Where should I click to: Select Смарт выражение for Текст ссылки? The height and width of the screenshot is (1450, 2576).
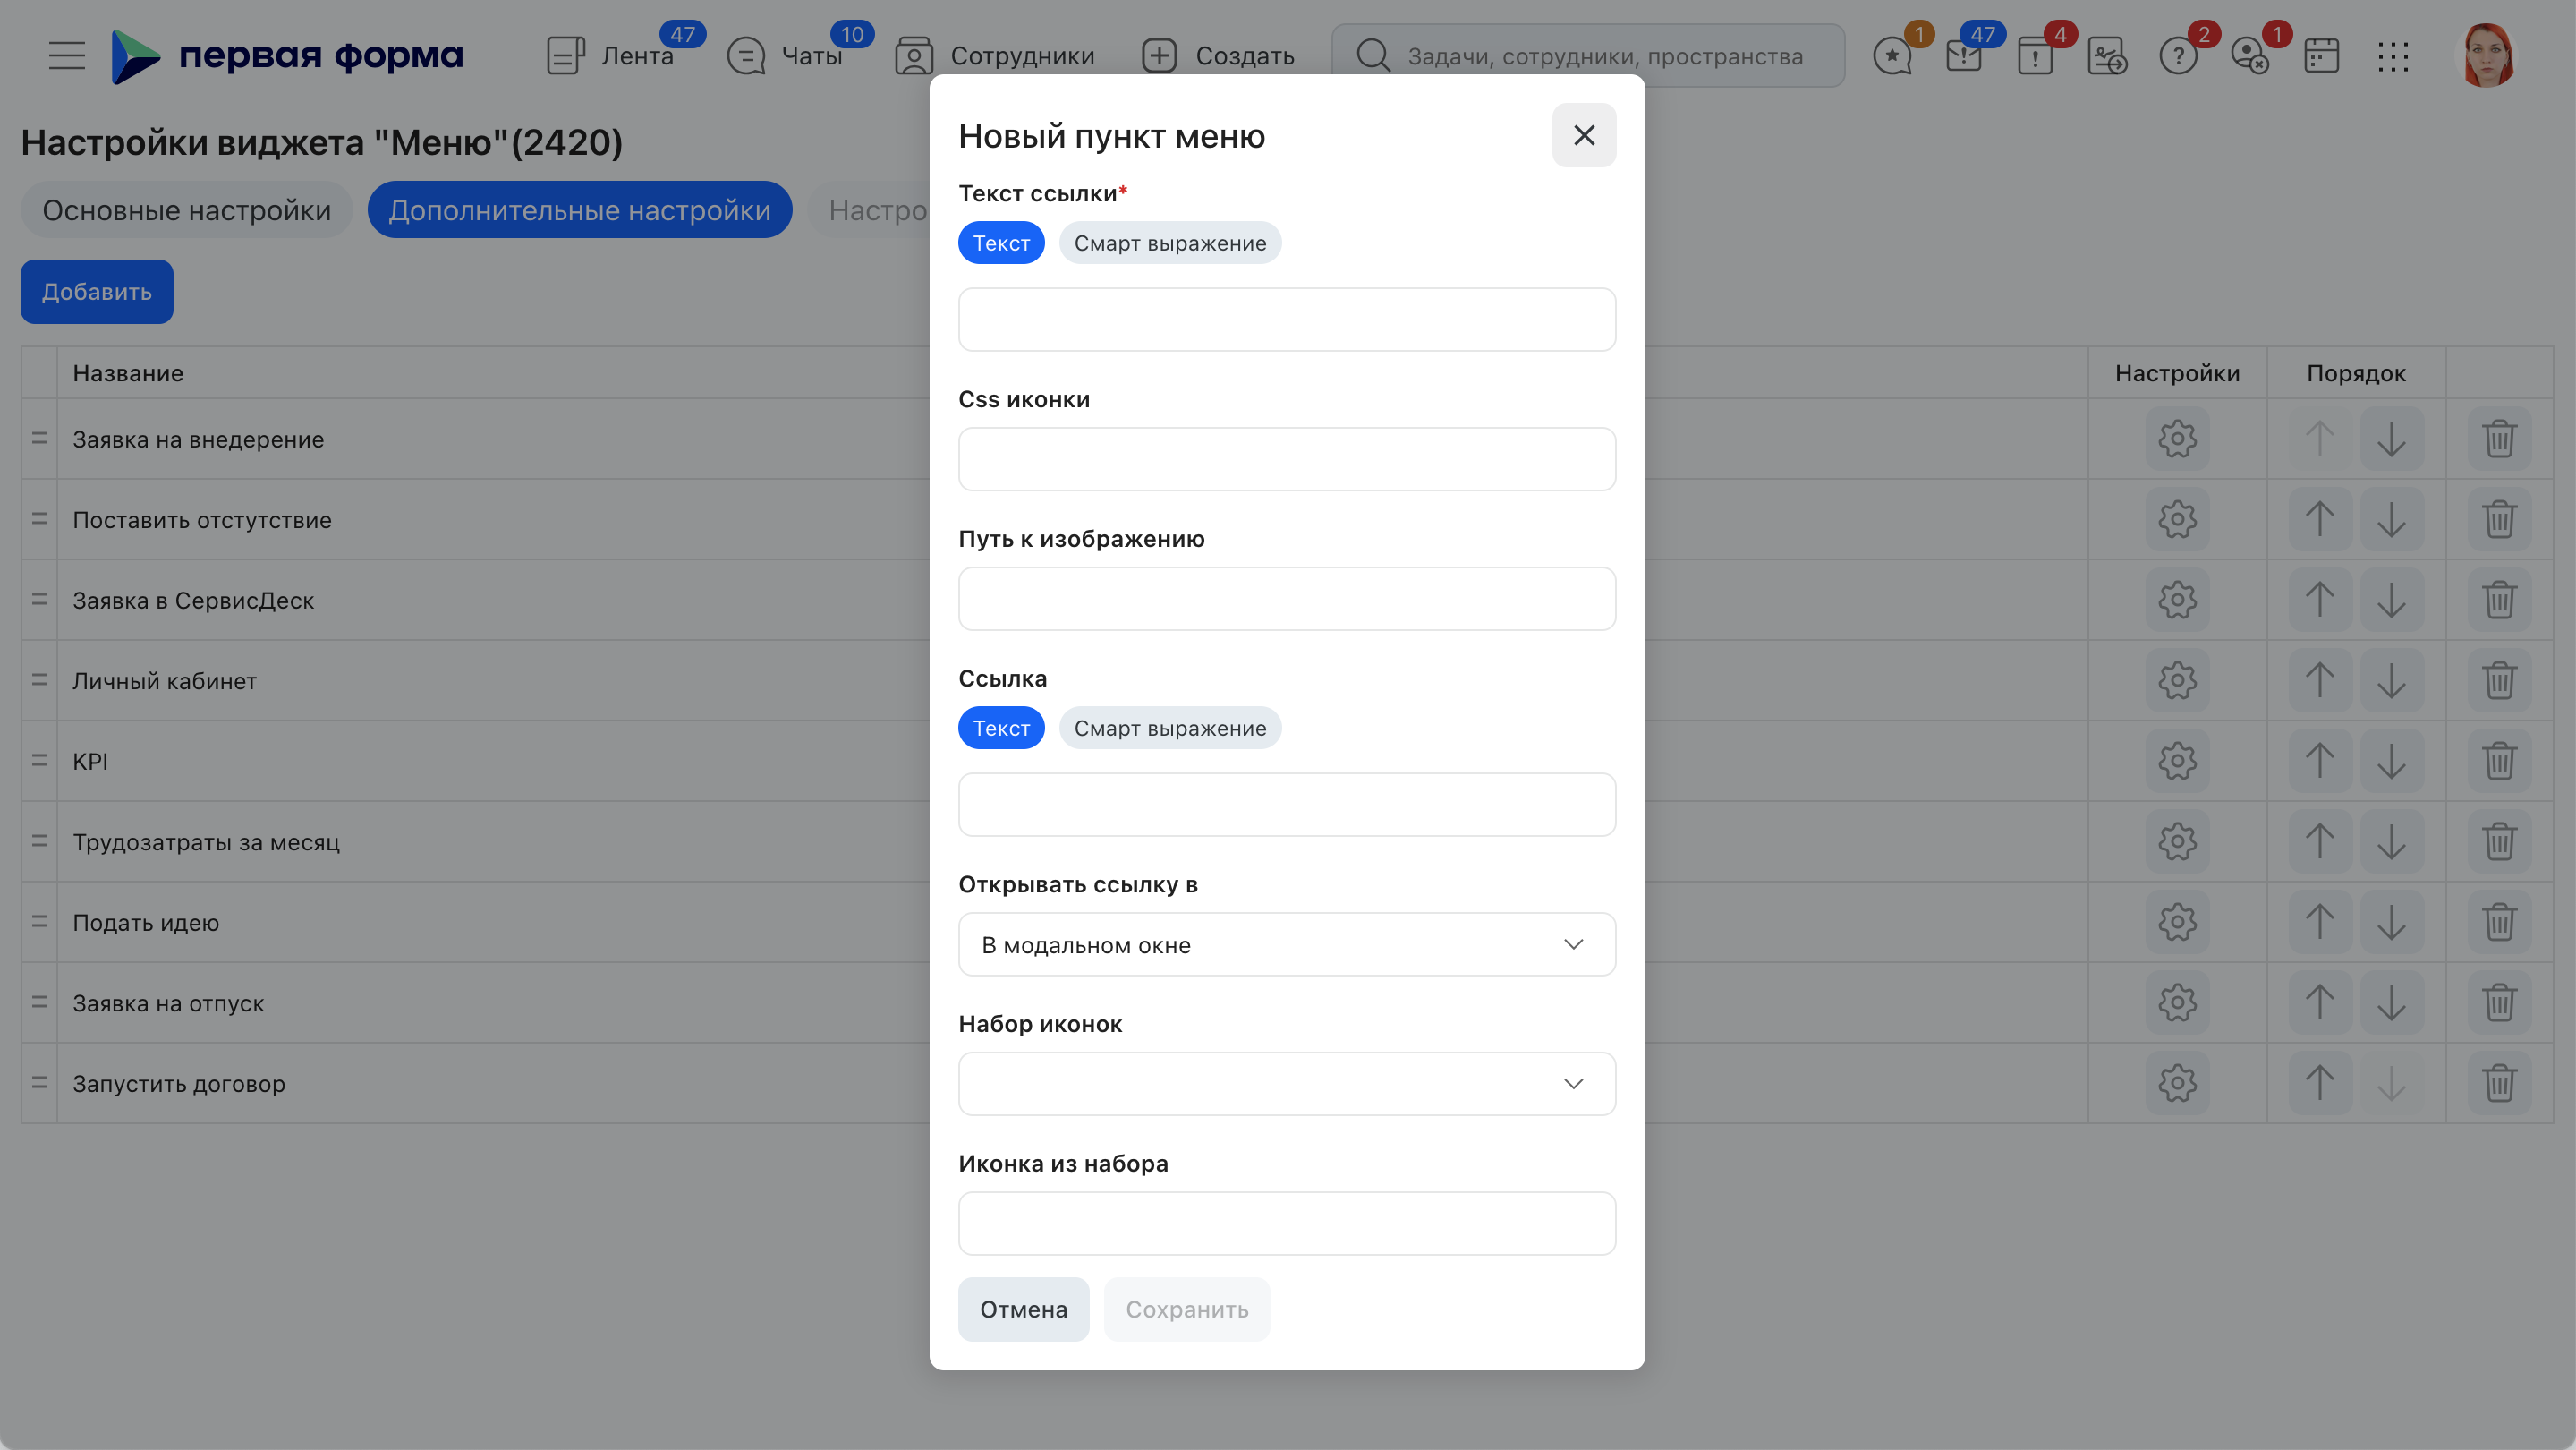coord(1170,243)
